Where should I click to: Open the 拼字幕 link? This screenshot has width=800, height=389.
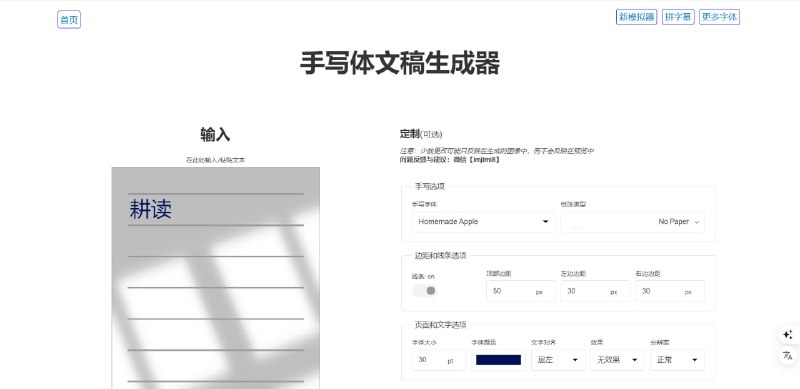click(678, 17)
